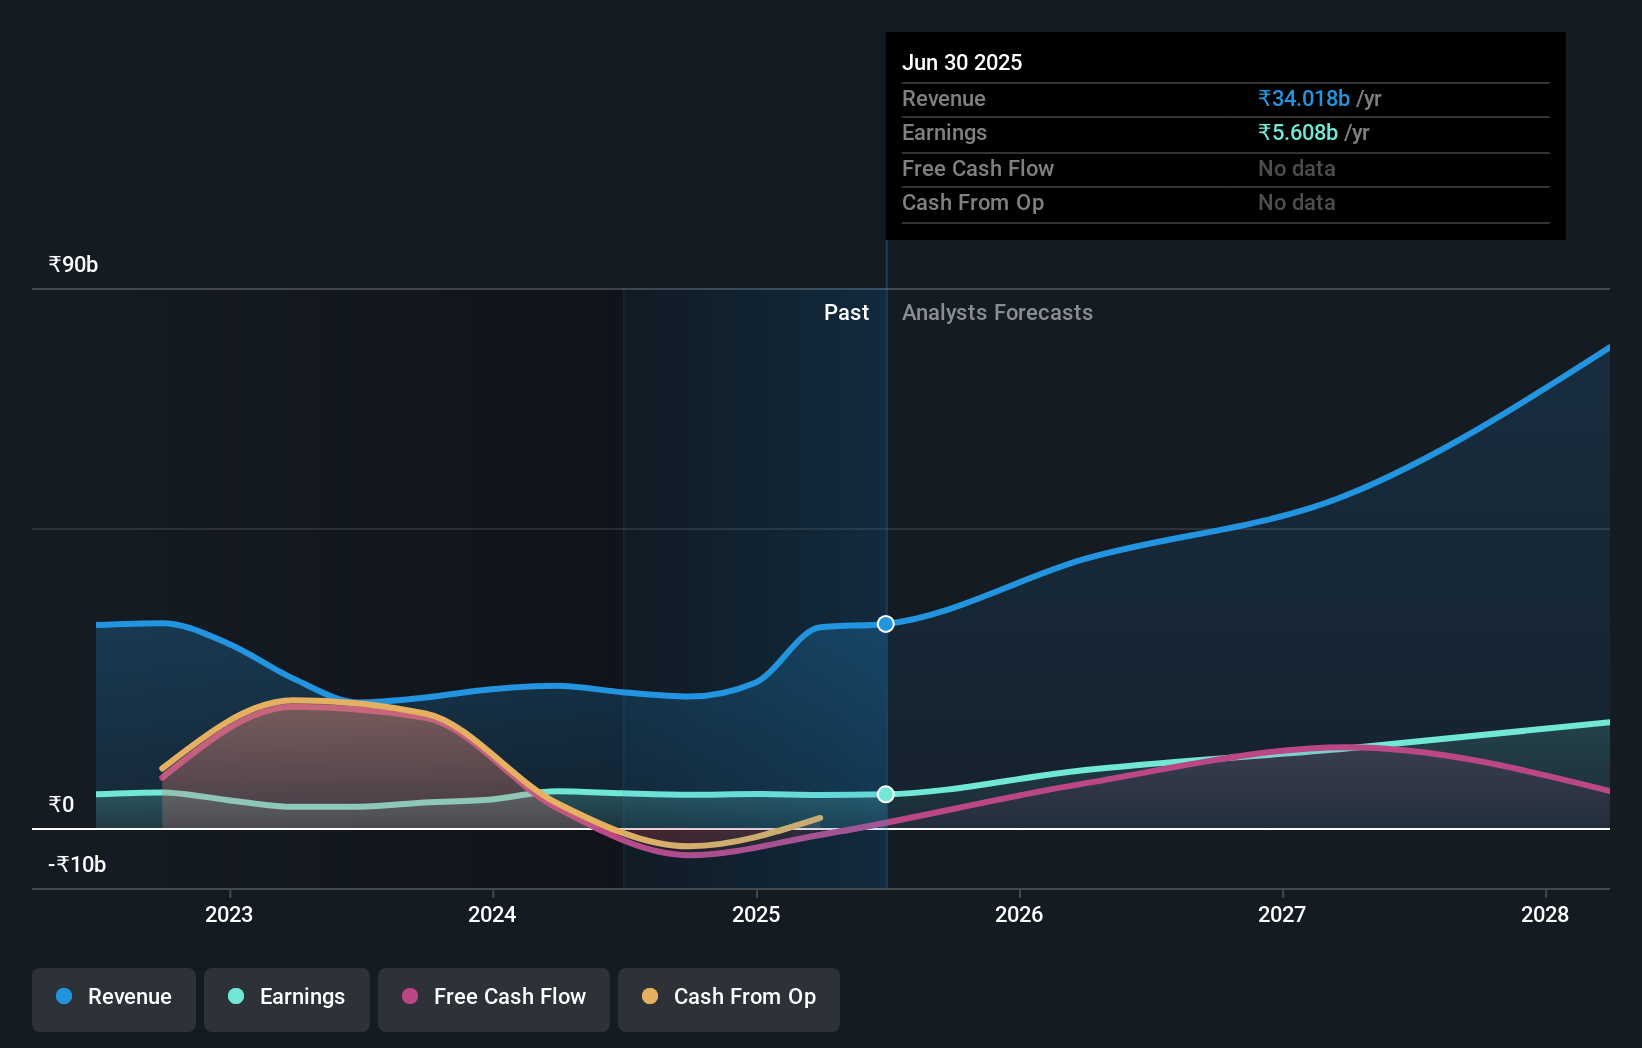
Task: Click the 2026 label on the time axis
Action: 1019,914
